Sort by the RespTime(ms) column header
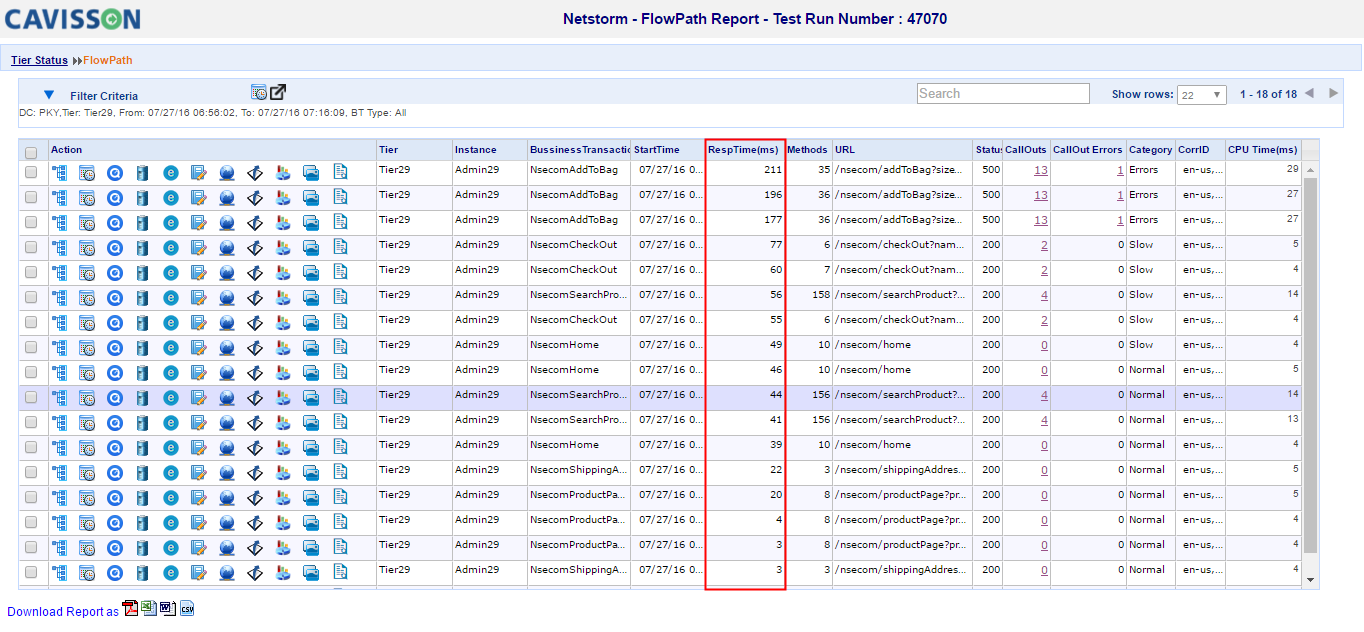This screenshot has height=632, width=1364. (743, 150)
